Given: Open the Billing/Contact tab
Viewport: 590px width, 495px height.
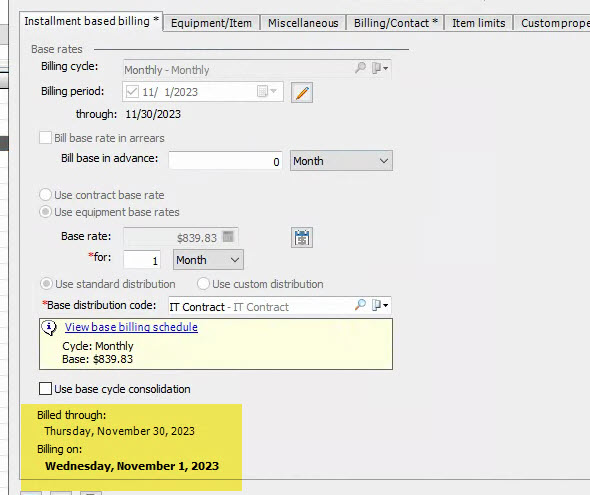Looking at the screenshot, I should (395, 23).
